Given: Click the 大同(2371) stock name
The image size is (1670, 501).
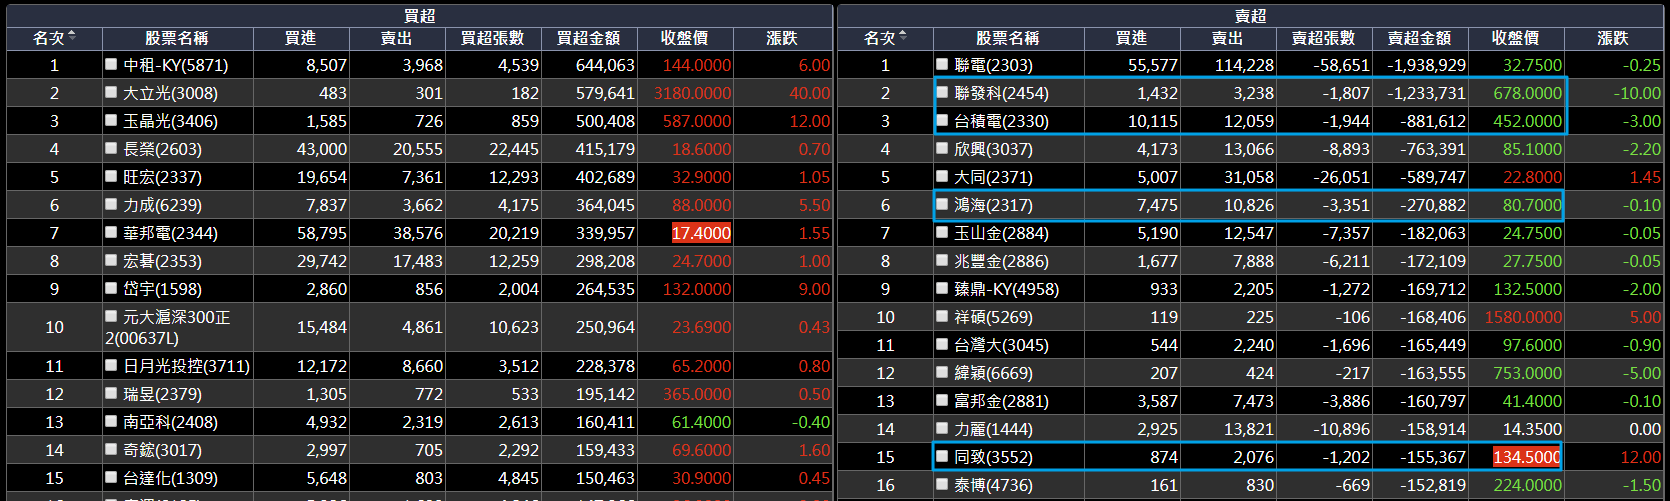Looking at the screenshot, I should tap(993, 177).
